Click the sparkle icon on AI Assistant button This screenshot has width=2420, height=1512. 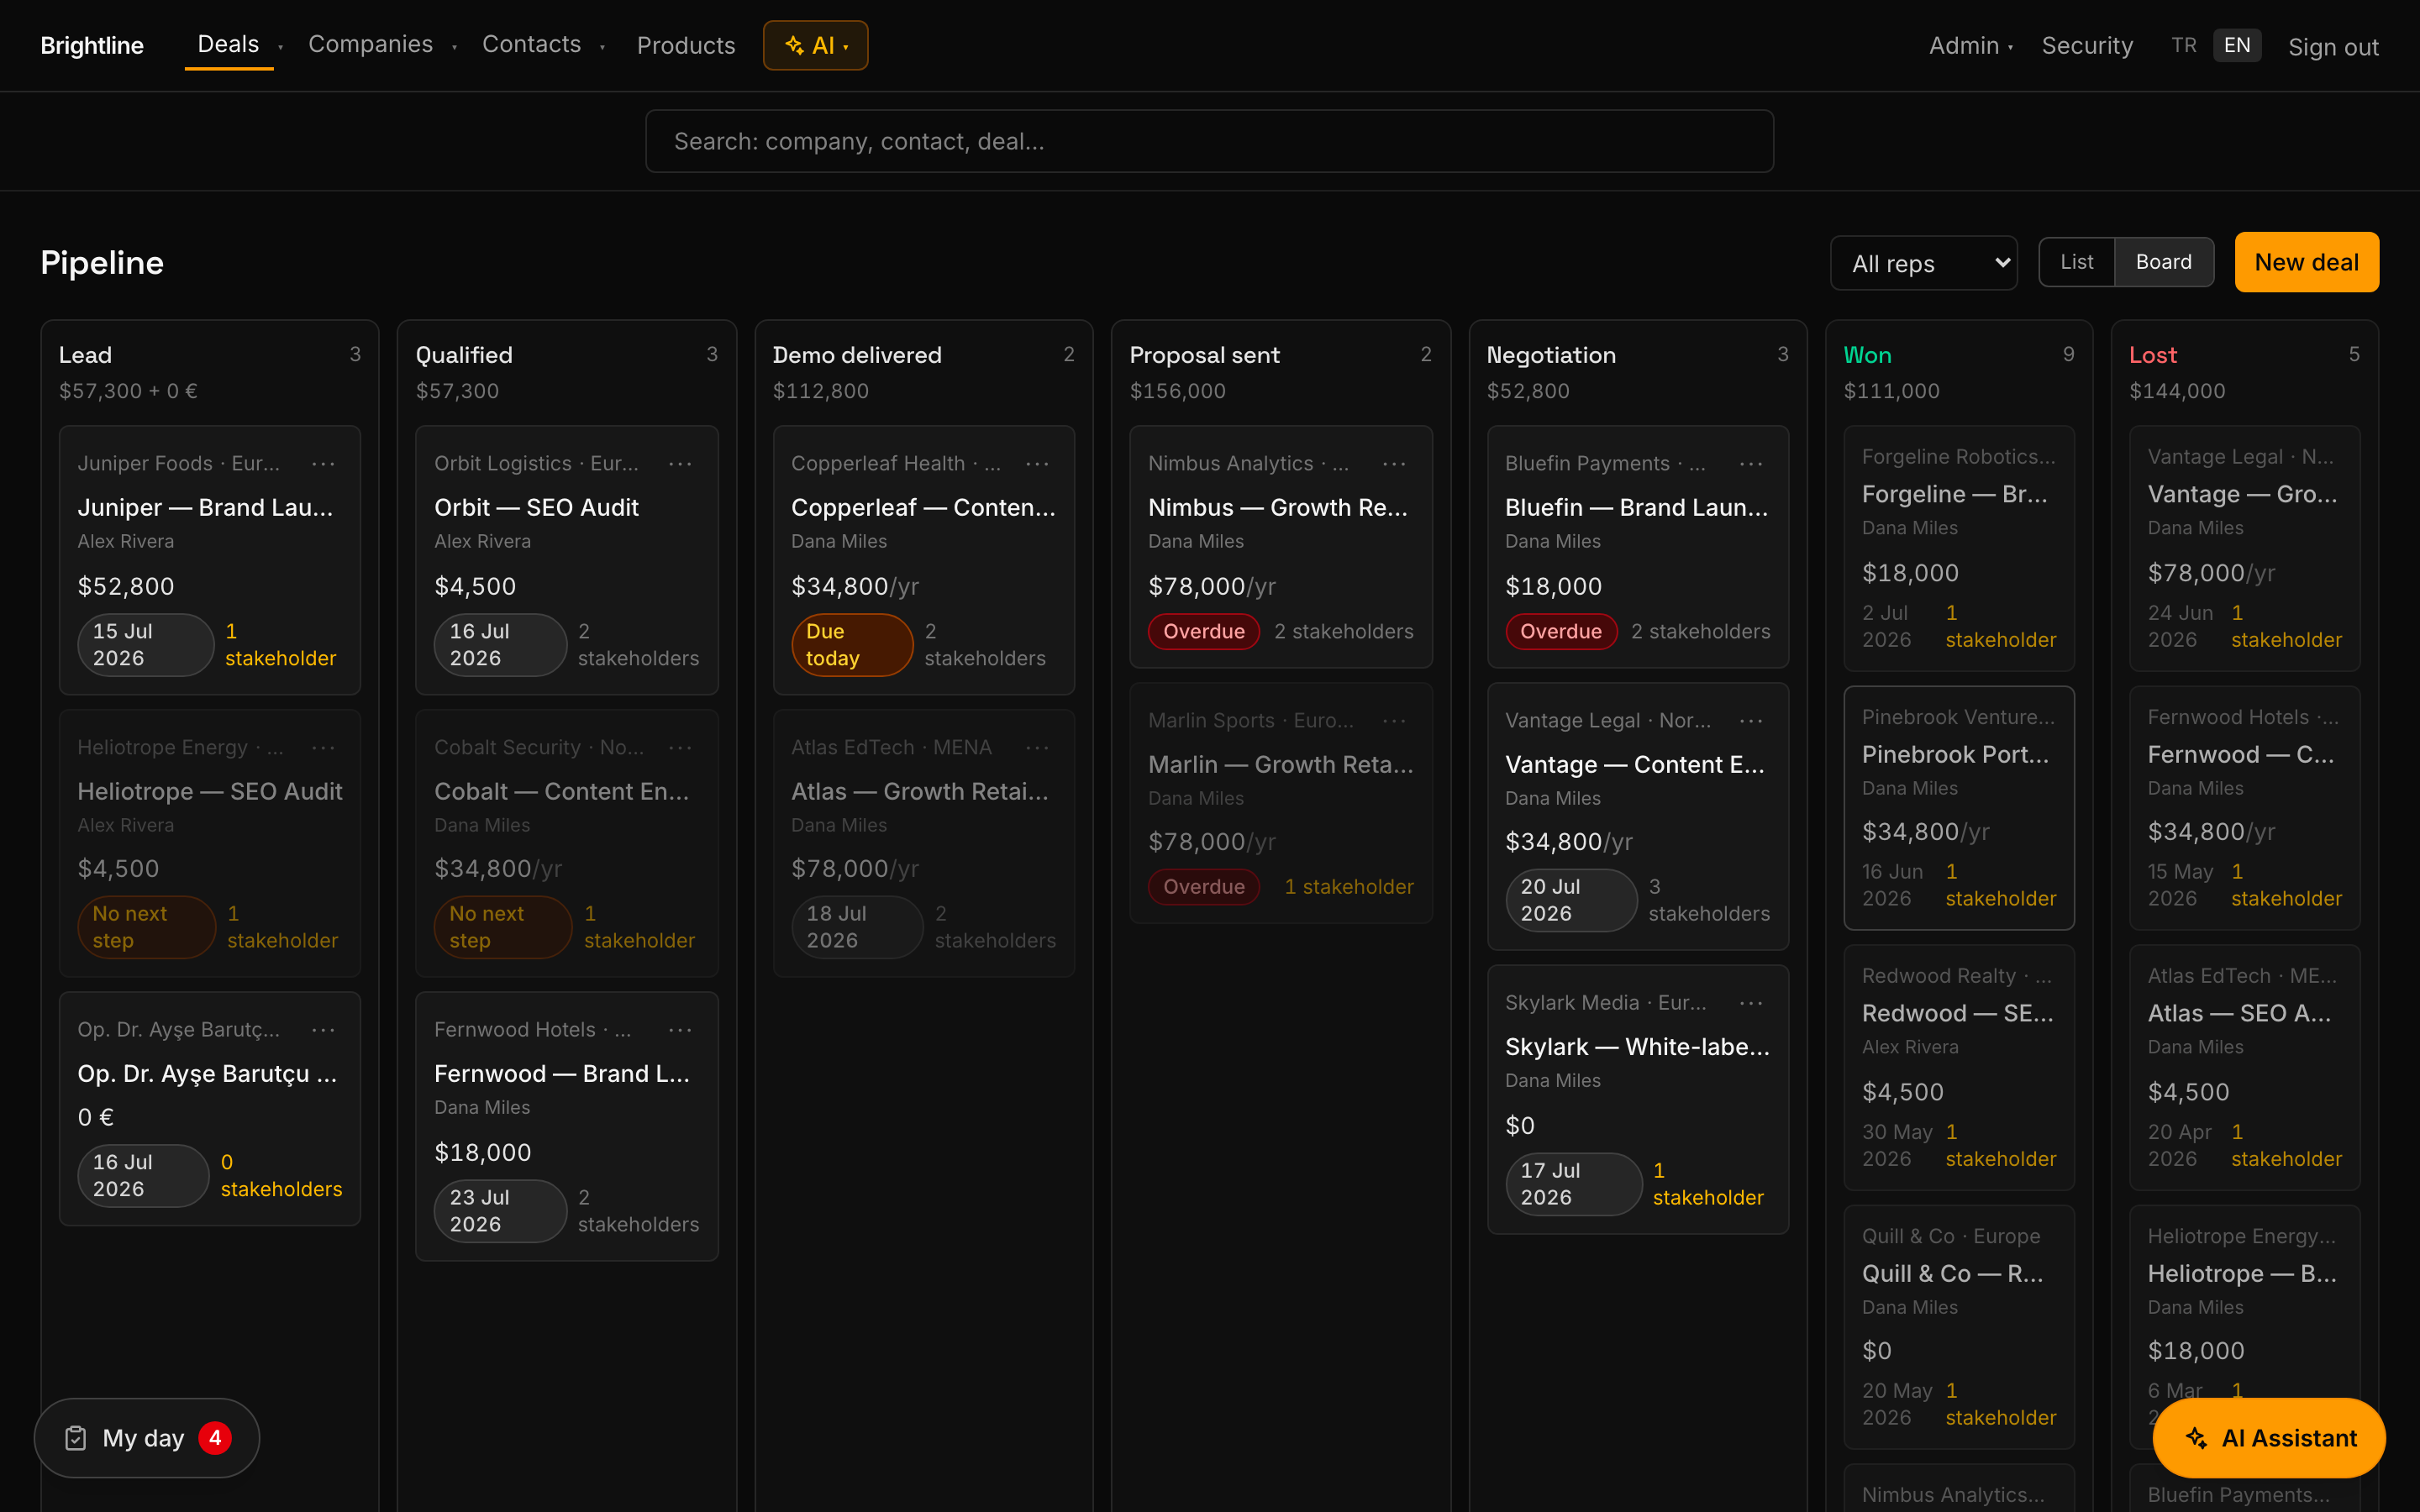[2196, 1438]
